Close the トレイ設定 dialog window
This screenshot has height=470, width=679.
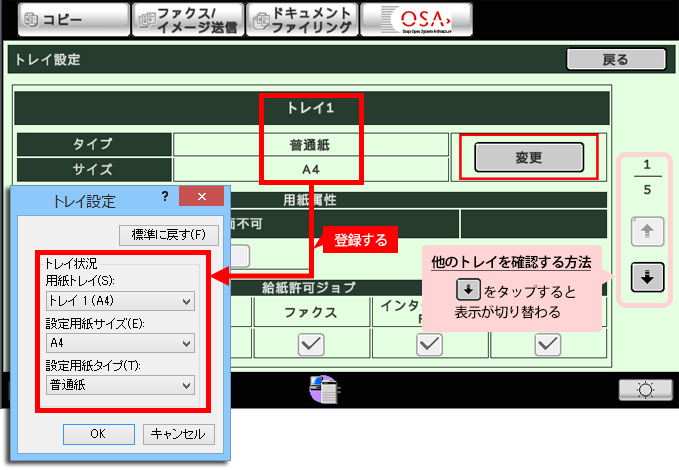[x=203, y=197]
